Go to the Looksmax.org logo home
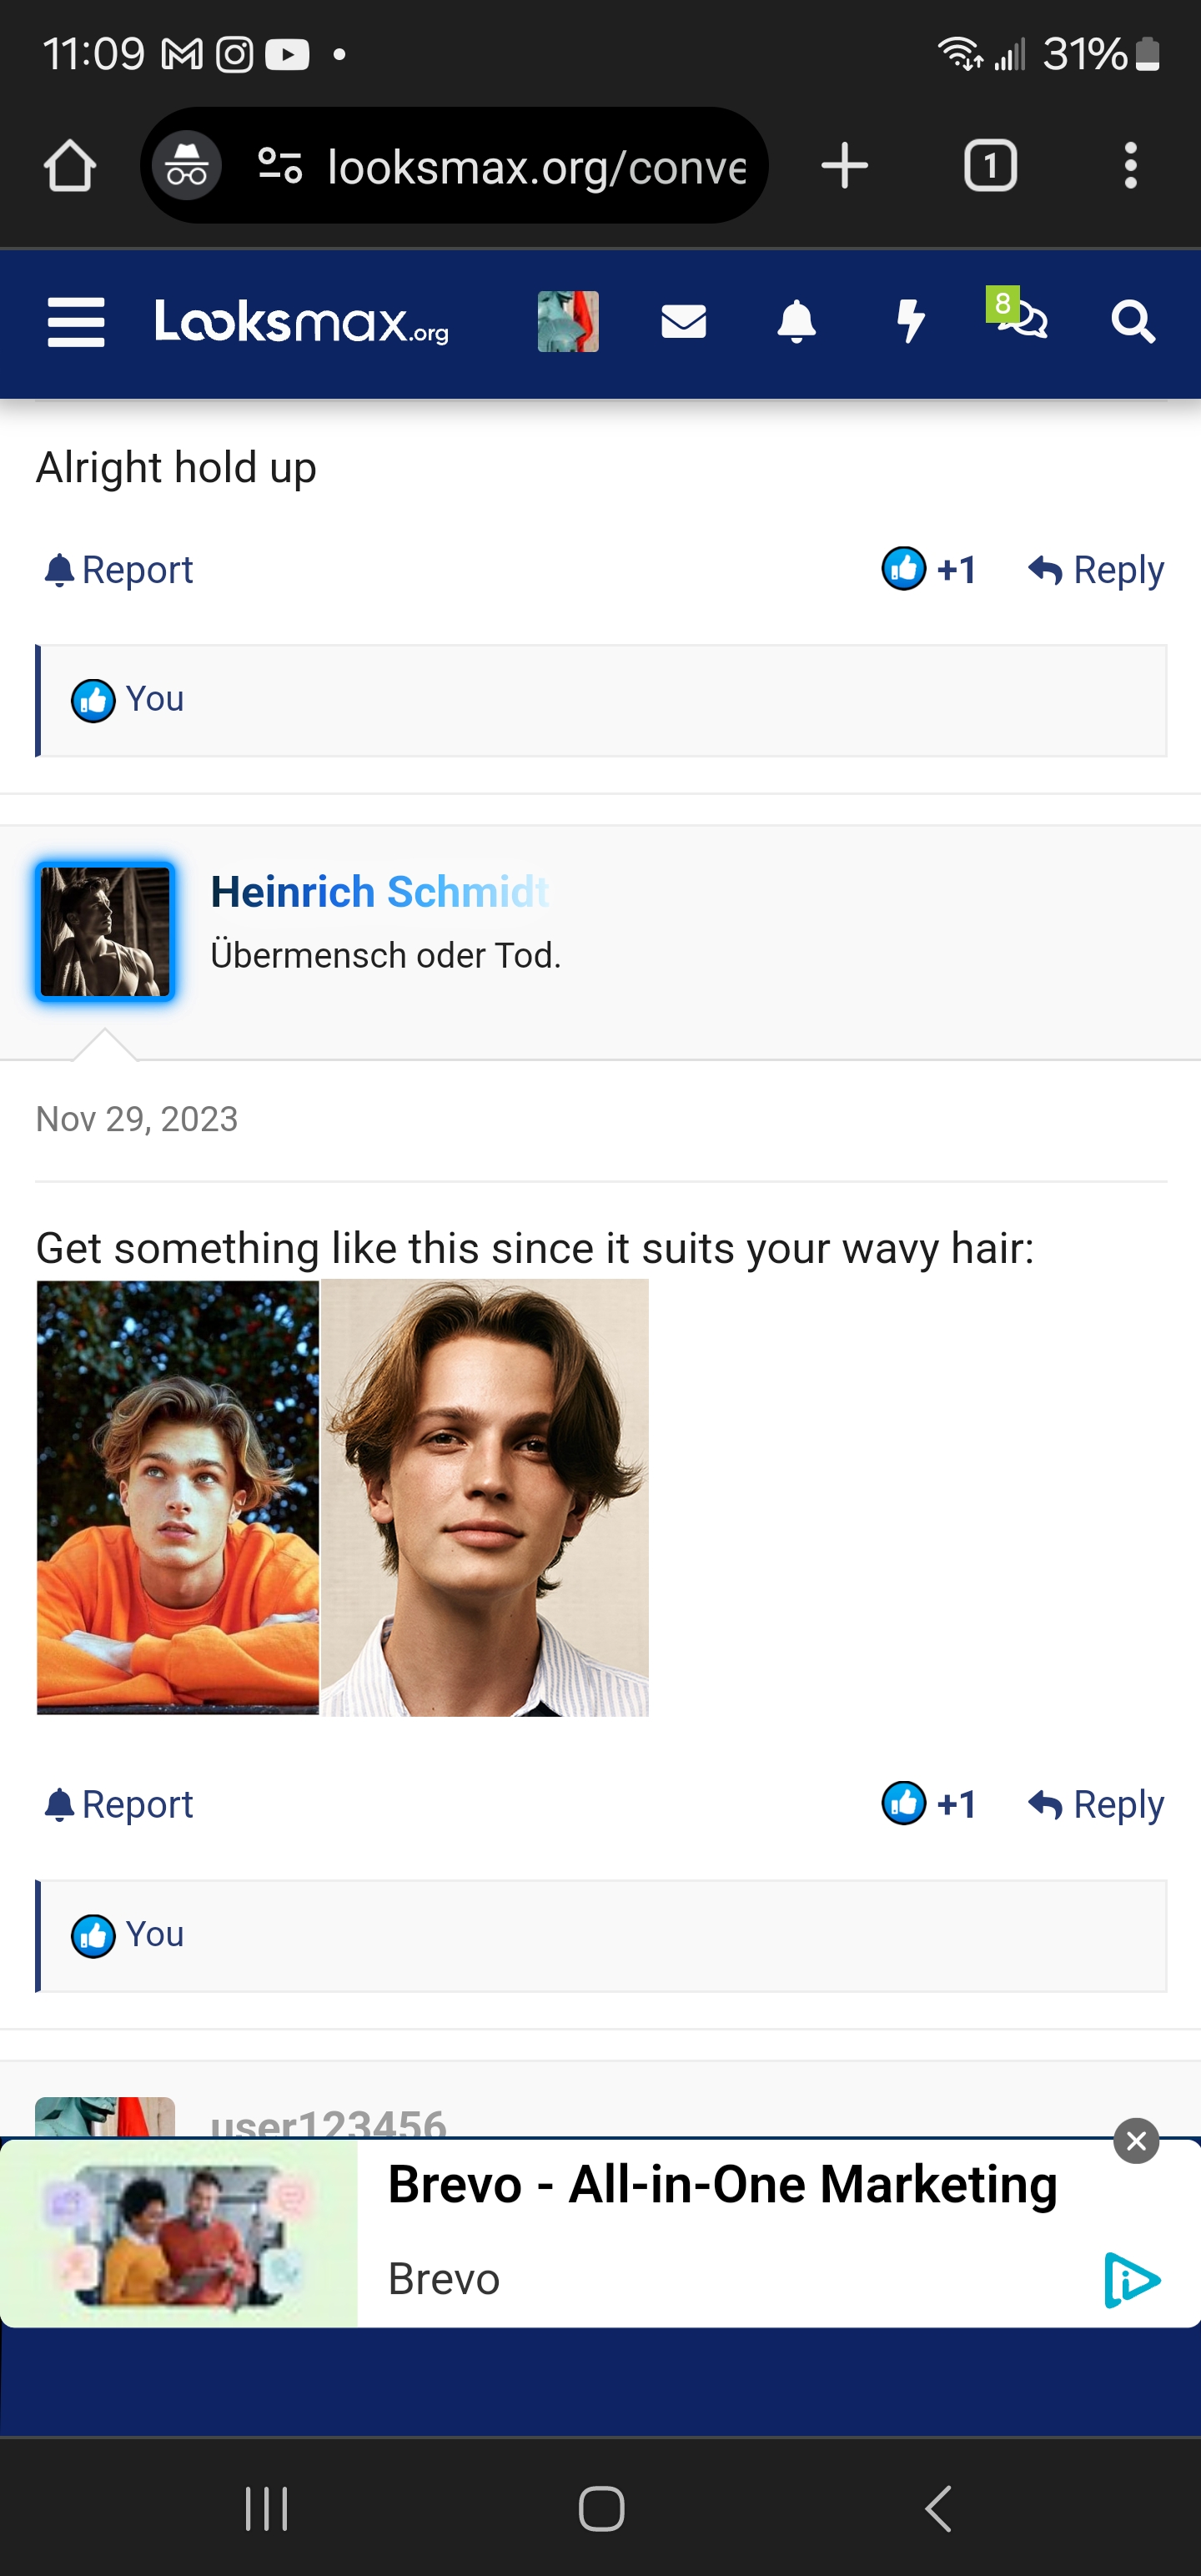 click(x=302, y=322)
